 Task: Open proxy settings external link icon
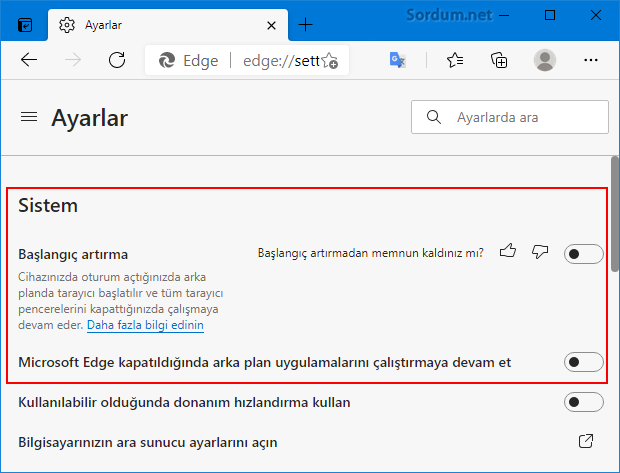[586, 441]
